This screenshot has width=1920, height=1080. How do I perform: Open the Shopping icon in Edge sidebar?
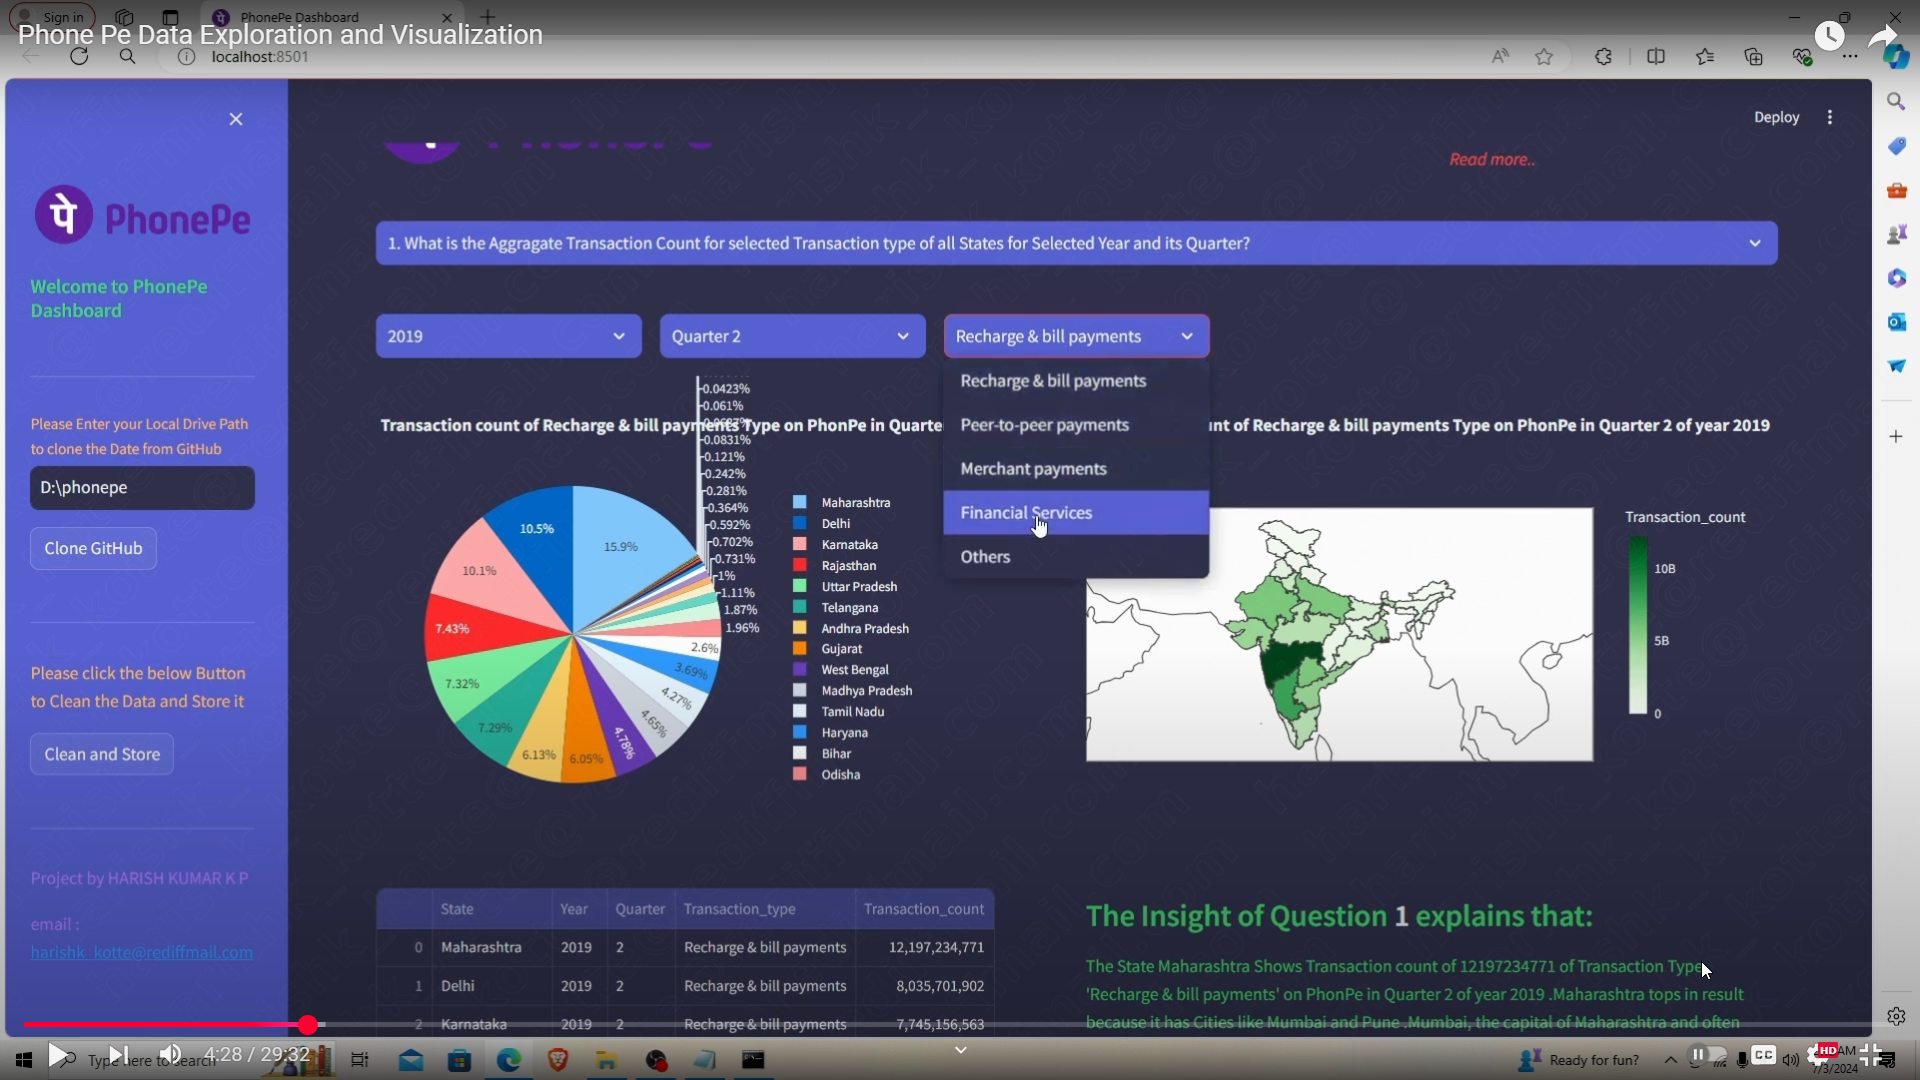tap(1897, 146)
